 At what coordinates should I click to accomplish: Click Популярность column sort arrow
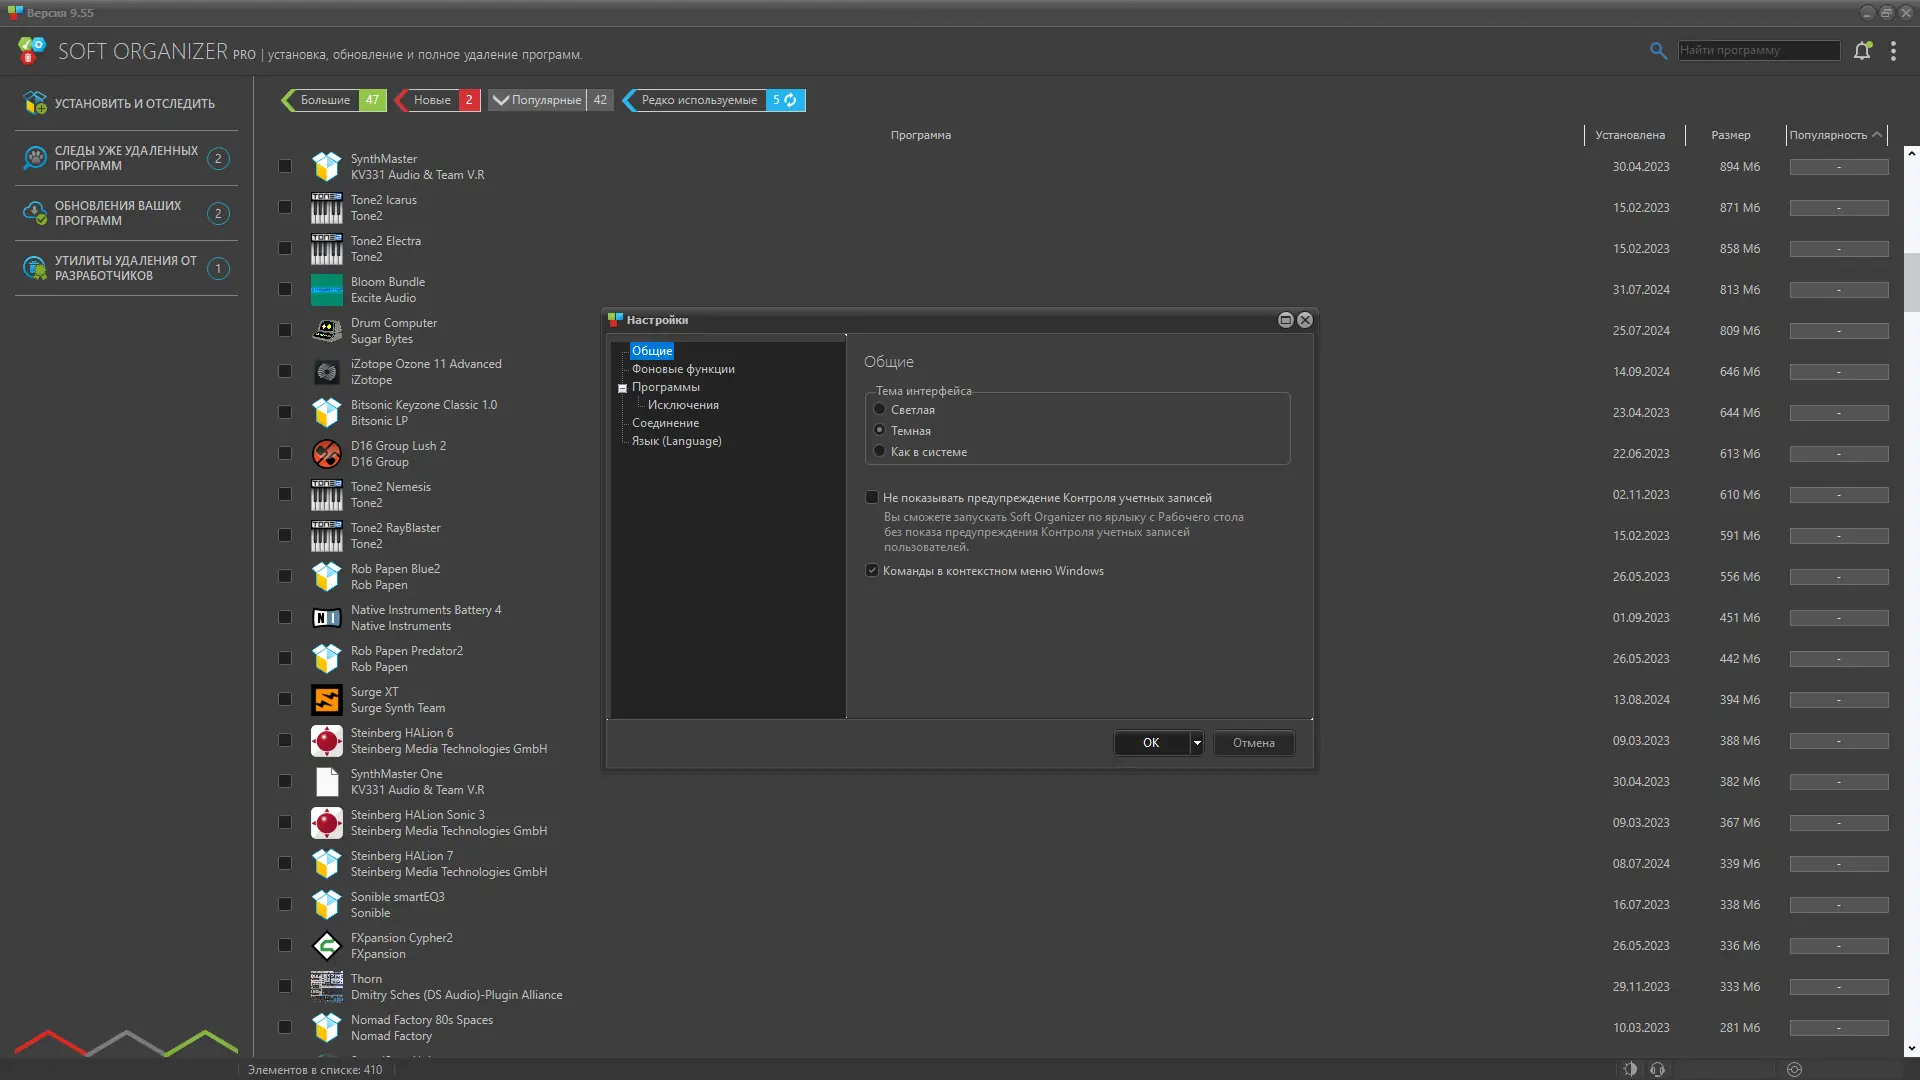[1877, 135]
